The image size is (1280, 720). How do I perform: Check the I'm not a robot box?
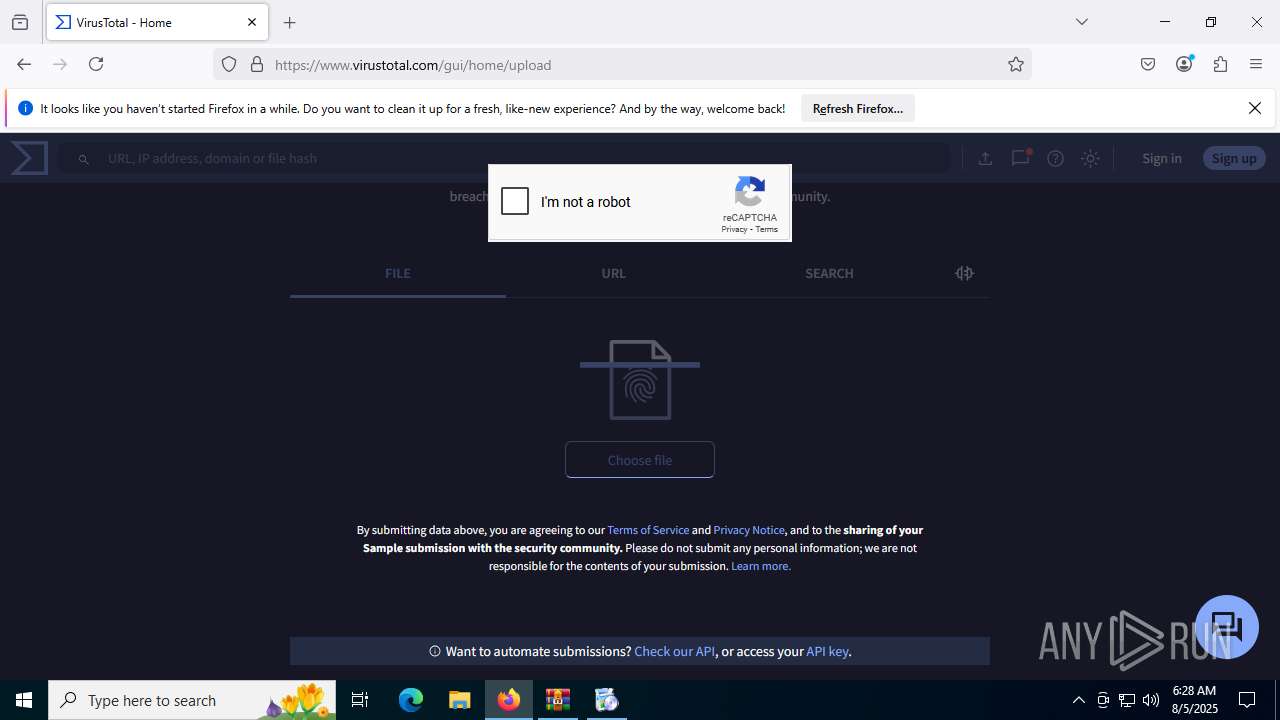coord(515,201)
